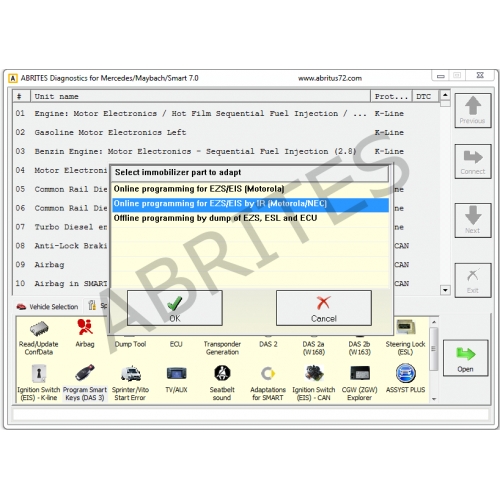Click the DTC column header
Screen dimensions: 500x500
tap(426, 96)
